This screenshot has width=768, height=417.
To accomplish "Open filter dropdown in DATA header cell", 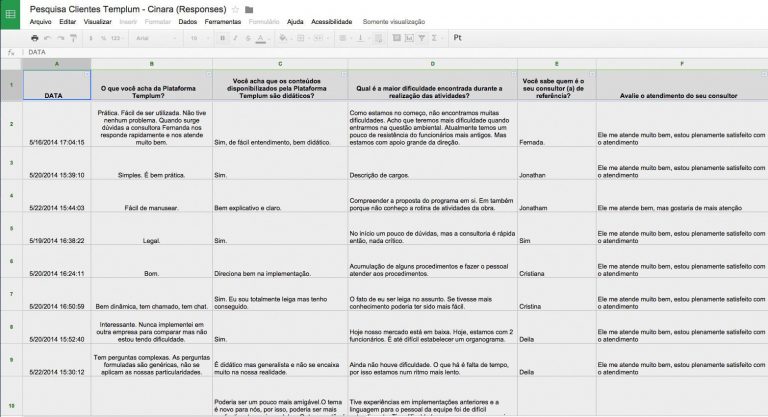I will pos(87,74).
